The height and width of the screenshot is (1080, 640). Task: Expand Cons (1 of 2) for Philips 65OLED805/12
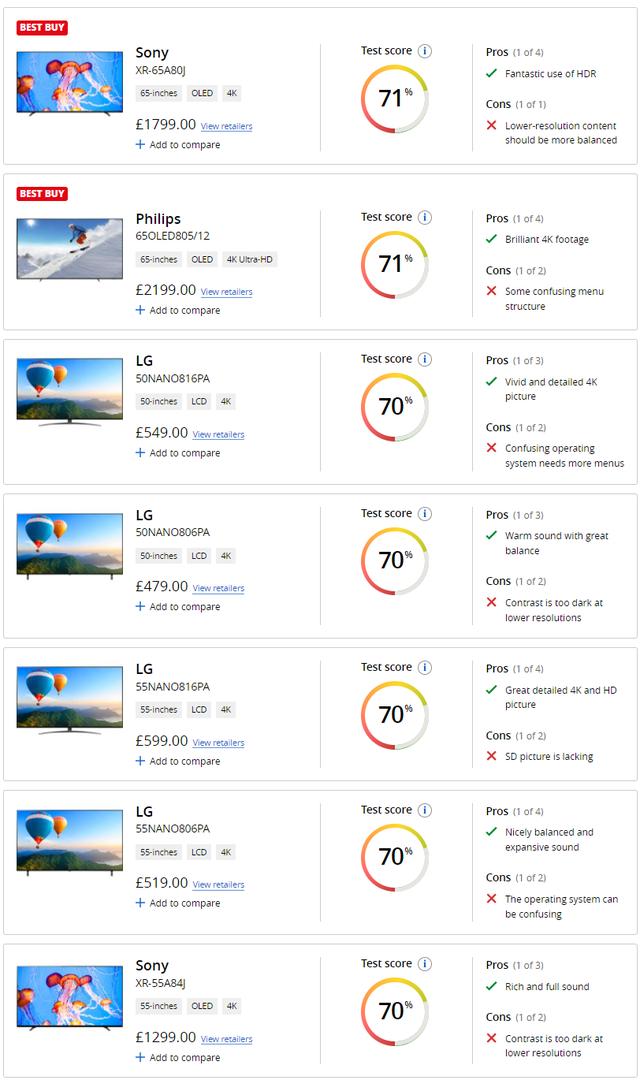[x=515, y=271]
